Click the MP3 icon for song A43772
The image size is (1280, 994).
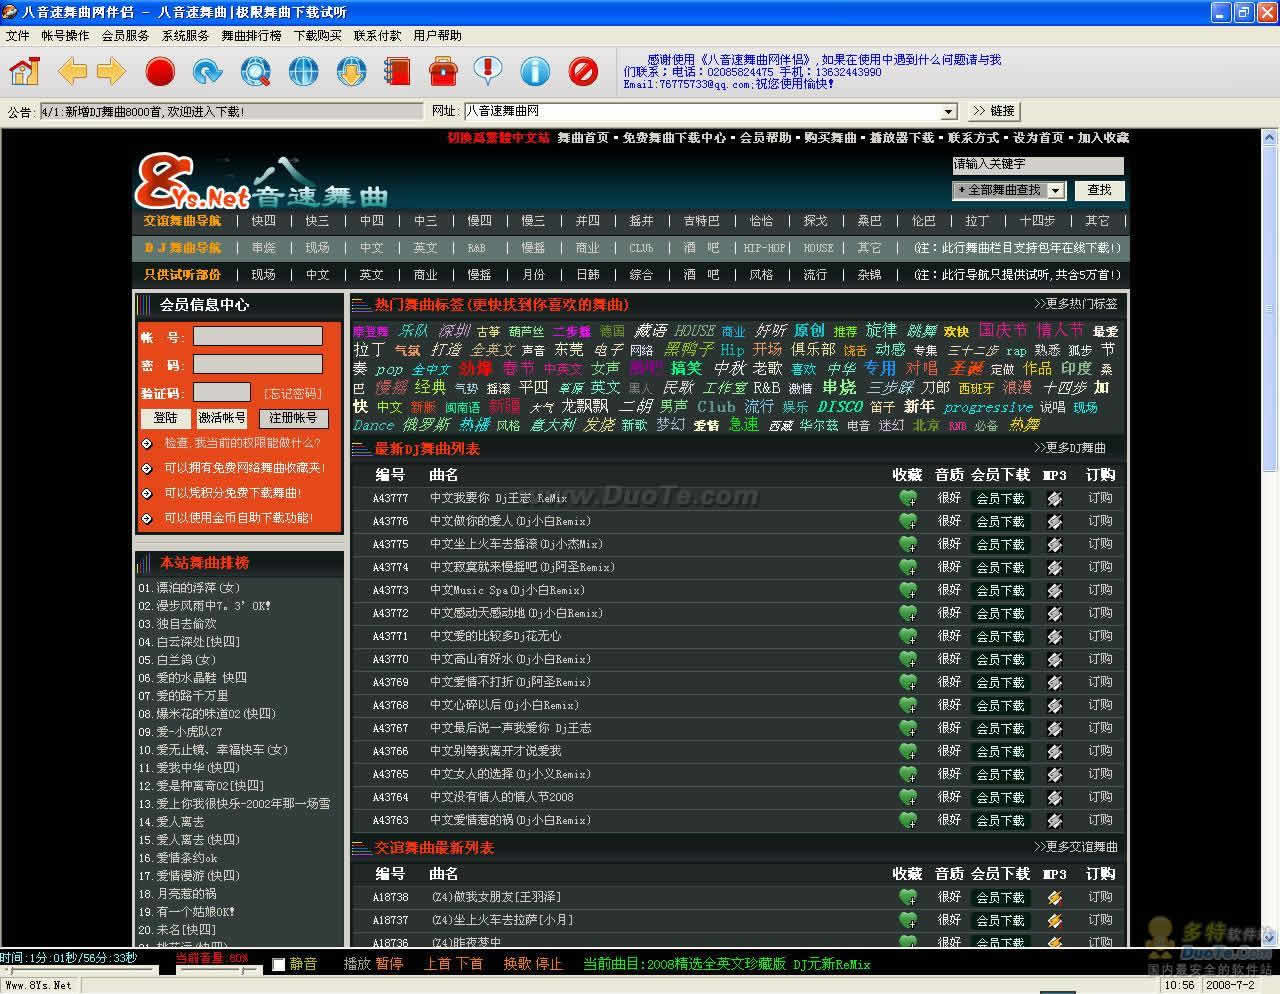coord(1055,613)
